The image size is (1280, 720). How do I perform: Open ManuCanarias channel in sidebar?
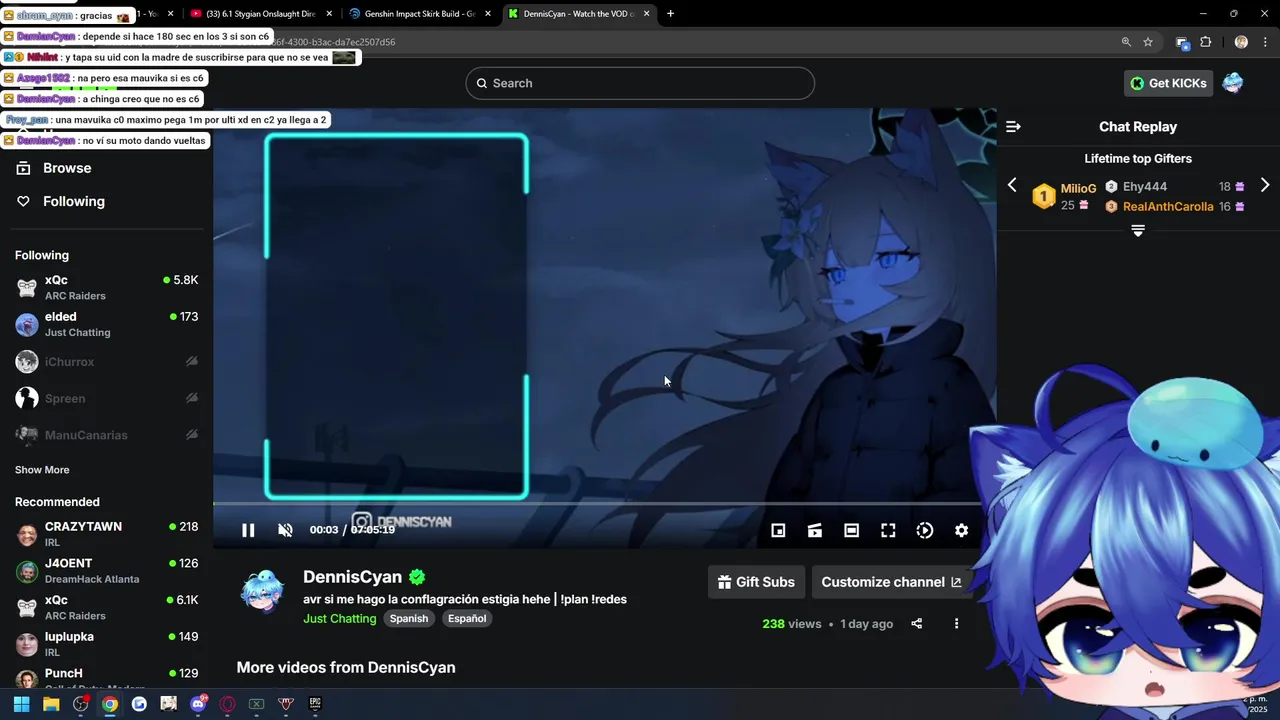click(106, 435)
